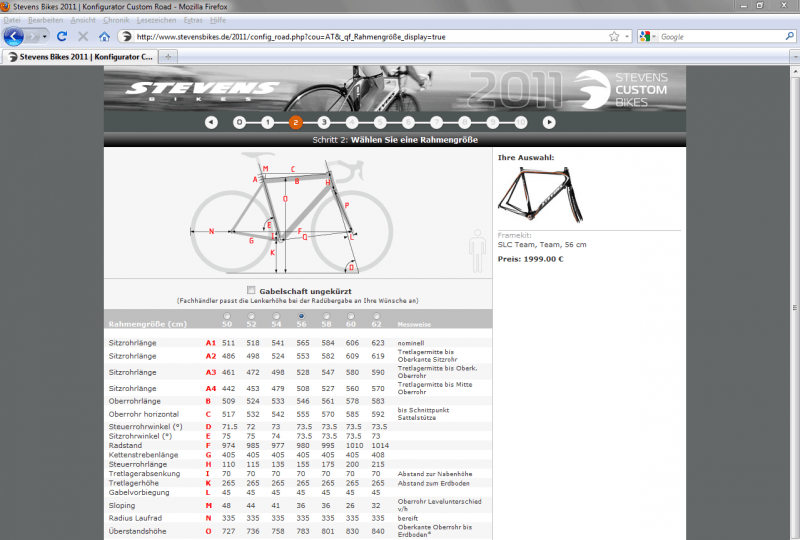Jump to configurator step 4
Screen dimensions: 800x540
tap(352, 122)
